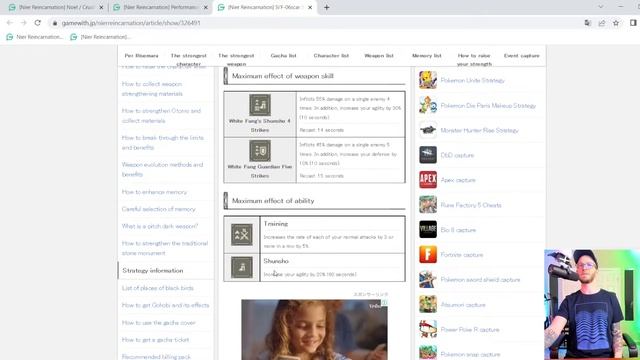Screen dimensions: 640x360
Task: Click the Shunsho ability icon
Action: 242,267
